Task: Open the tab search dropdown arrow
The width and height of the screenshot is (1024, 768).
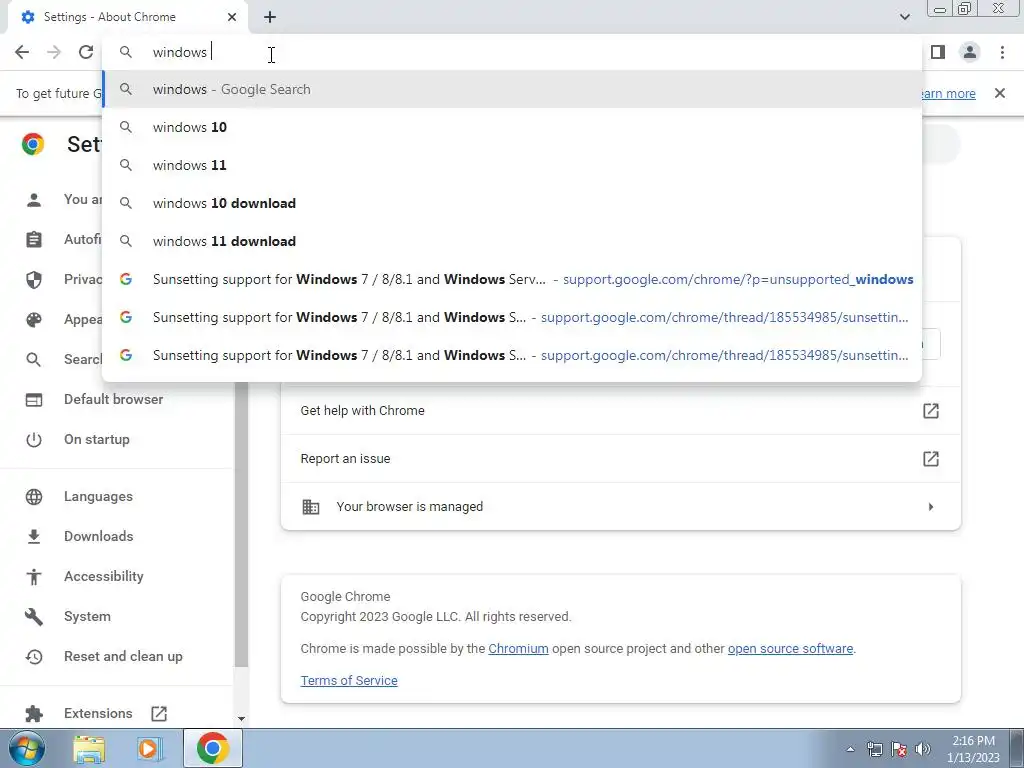Action: tap(904, 17)
